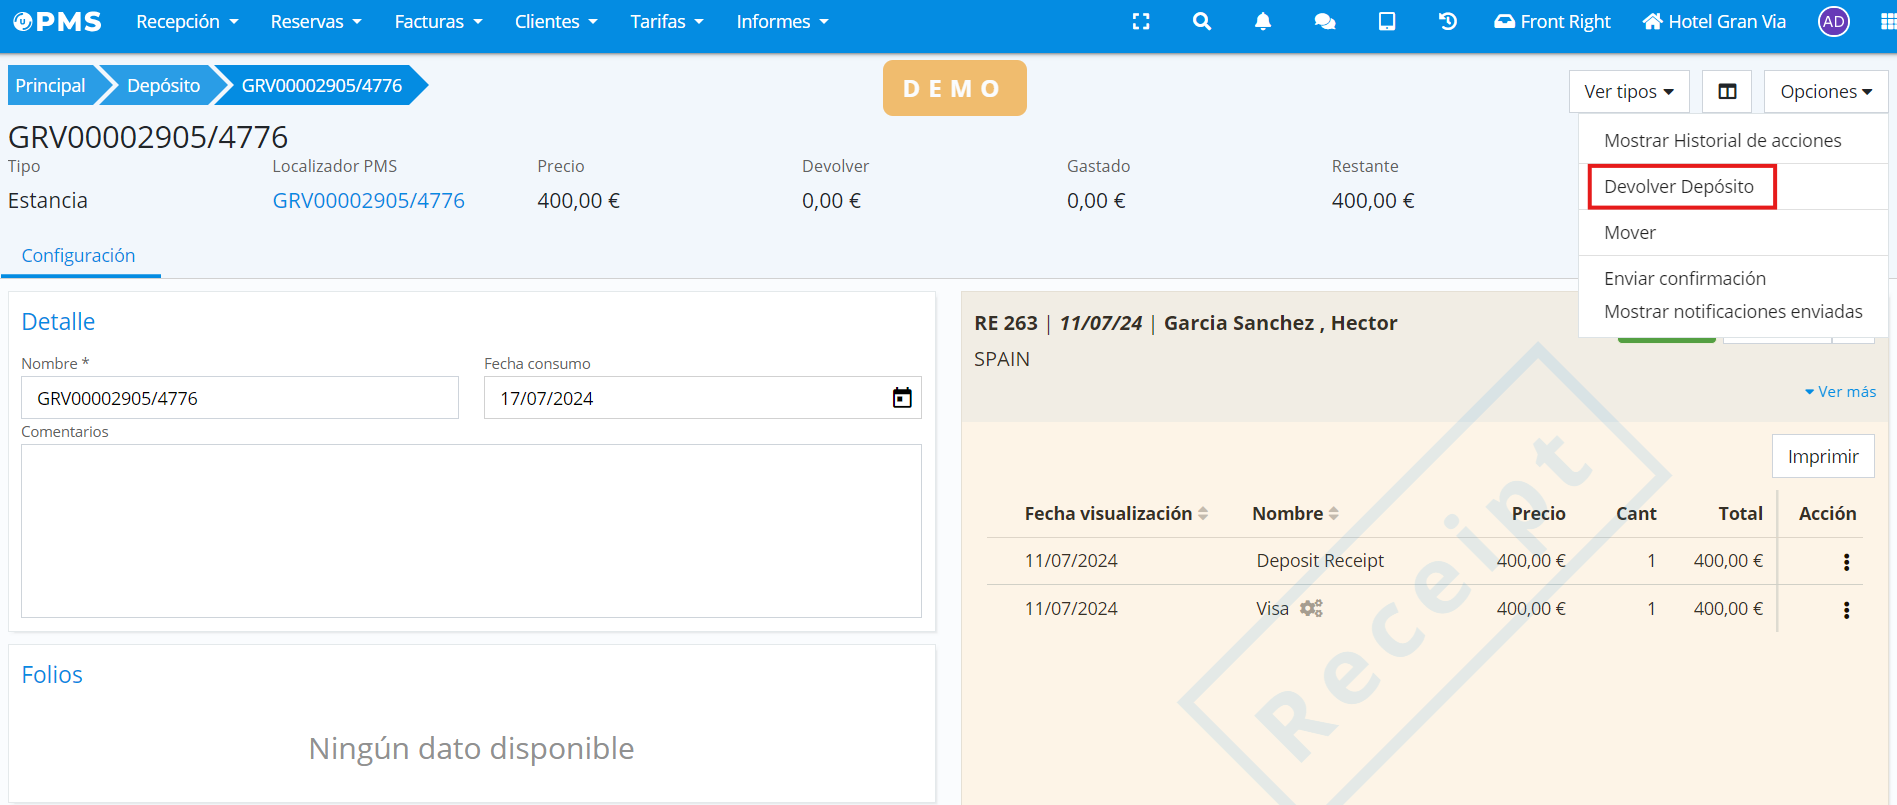Click the column layout toggle icon
This screenshot has width=1897, height=805.
pyautogui.click(x=1727, y=92)
